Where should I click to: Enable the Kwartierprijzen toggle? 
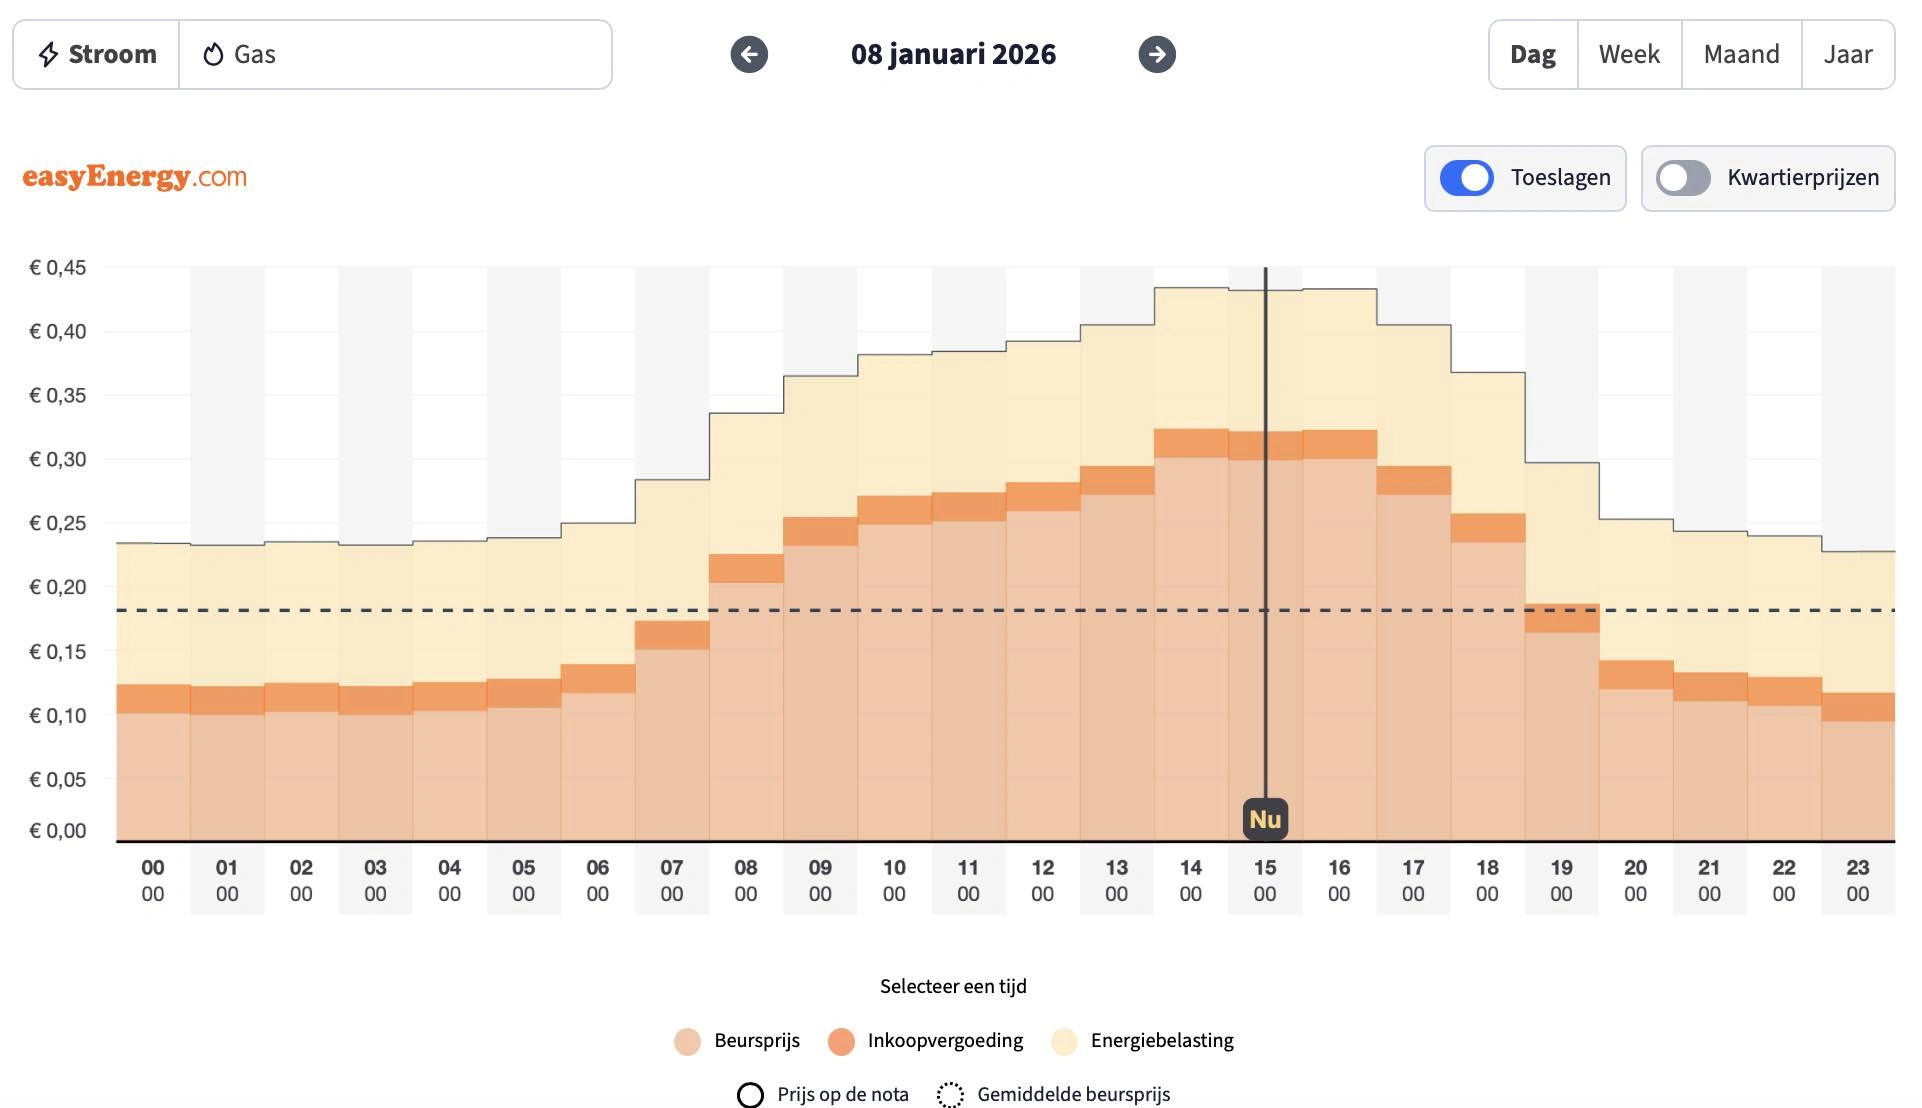(x=1683, y=178)
